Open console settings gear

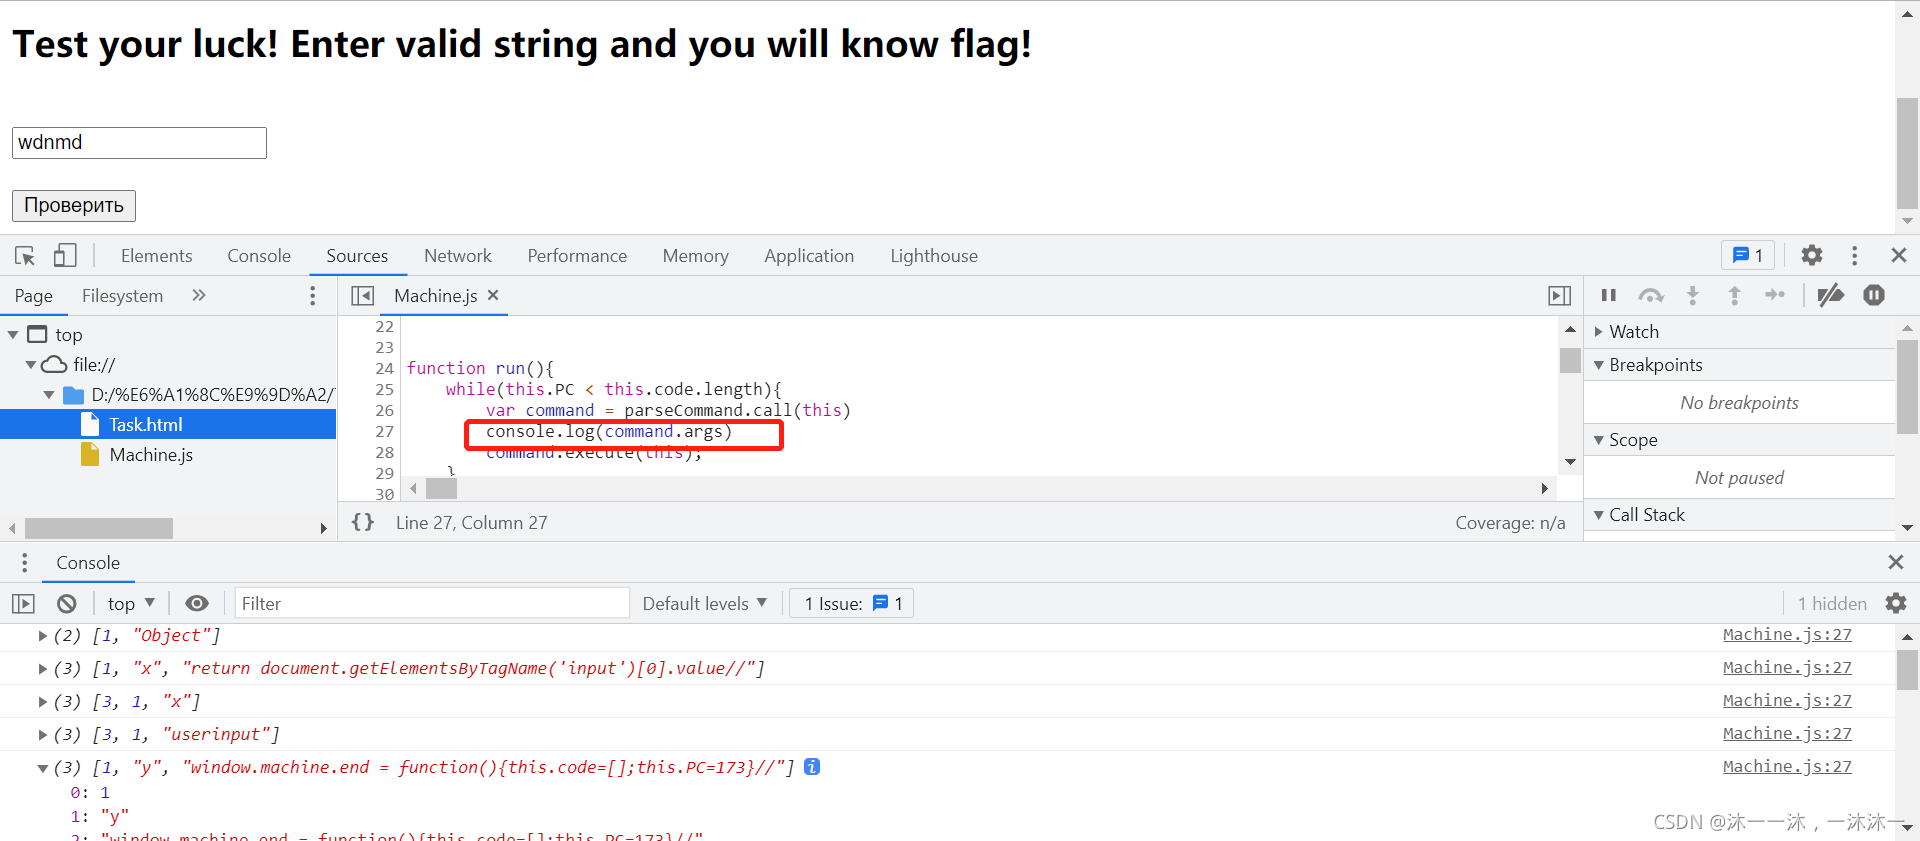point(1895,603)
